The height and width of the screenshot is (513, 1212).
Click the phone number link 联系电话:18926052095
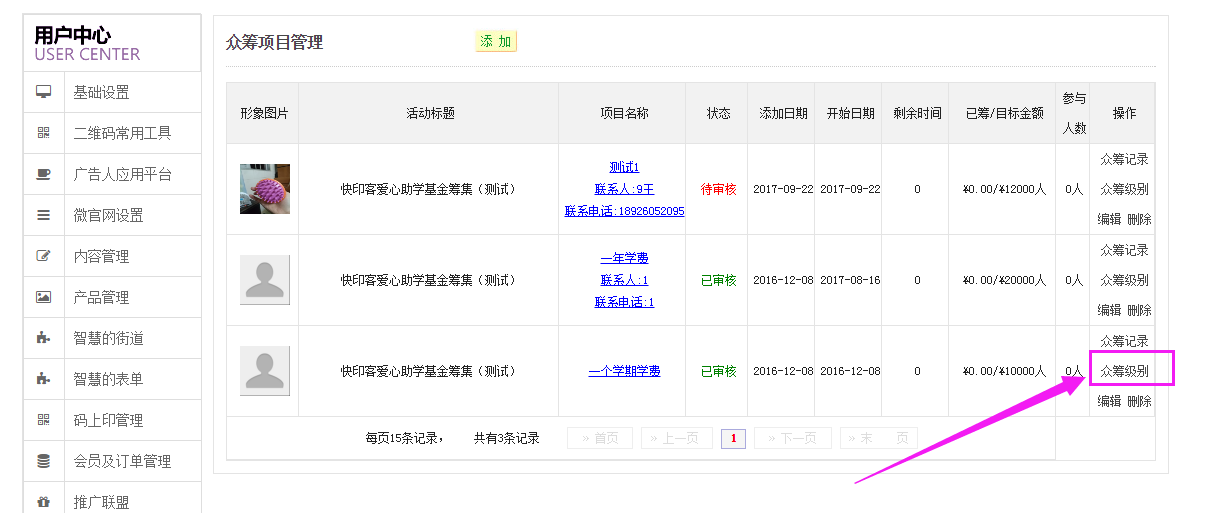point(624,211)
